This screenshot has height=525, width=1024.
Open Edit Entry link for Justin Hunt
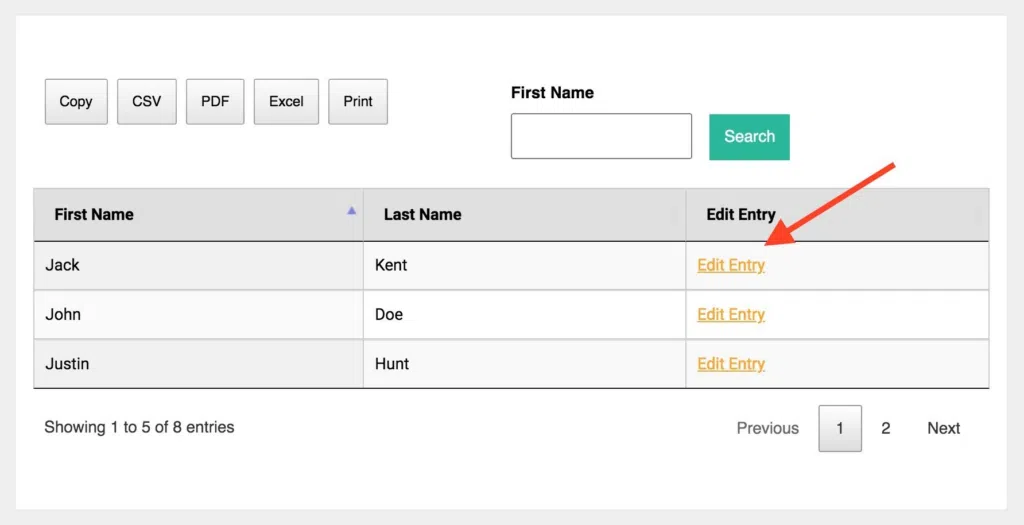(731, 364)
